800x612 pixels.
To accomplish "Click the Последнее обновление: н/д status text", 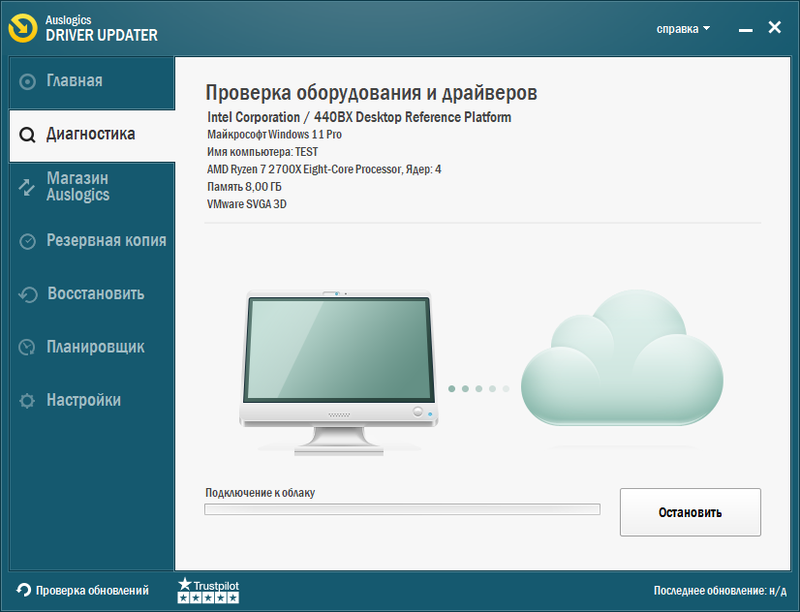I will coord(720,591).
